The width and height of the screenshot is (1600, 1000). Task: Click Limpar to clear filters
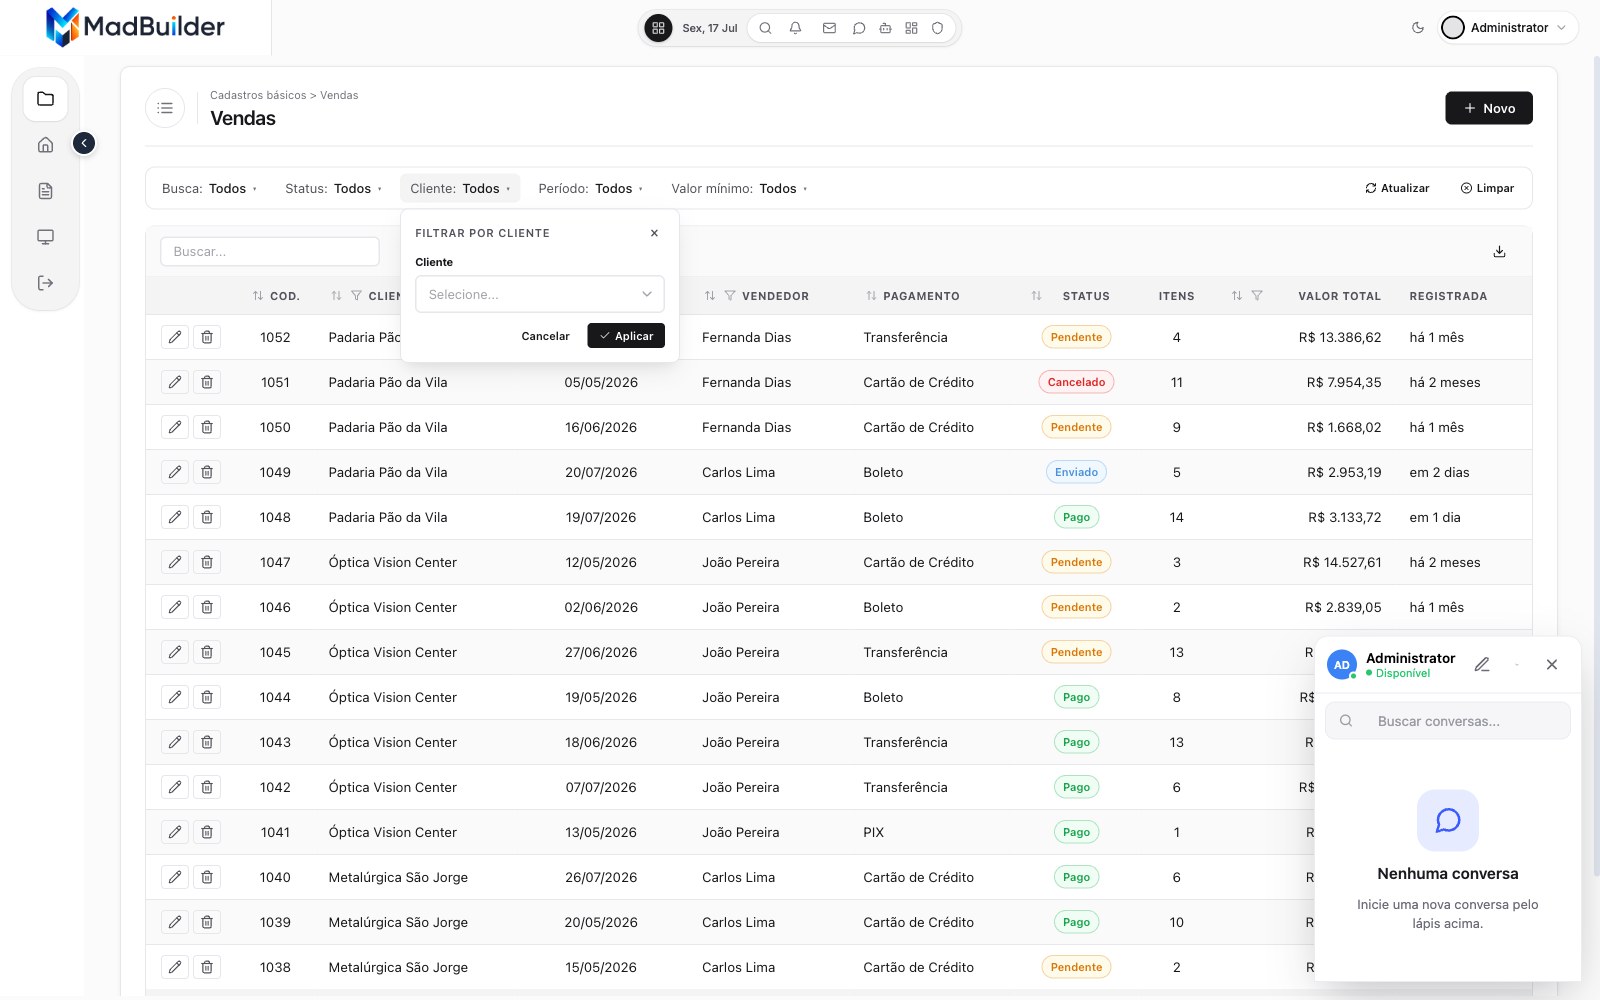coord(1487,188)
